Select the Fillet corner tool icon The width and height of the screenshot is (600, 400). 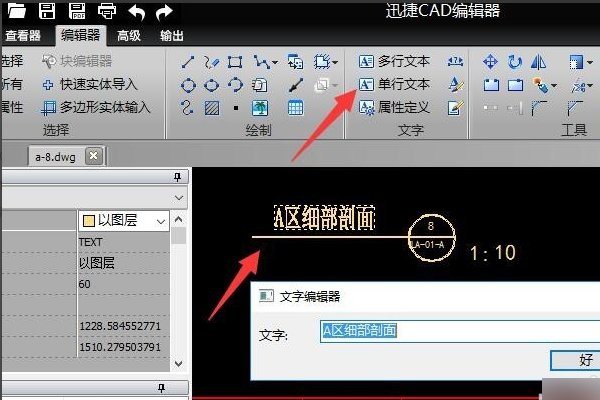click(x=539, y=108)
